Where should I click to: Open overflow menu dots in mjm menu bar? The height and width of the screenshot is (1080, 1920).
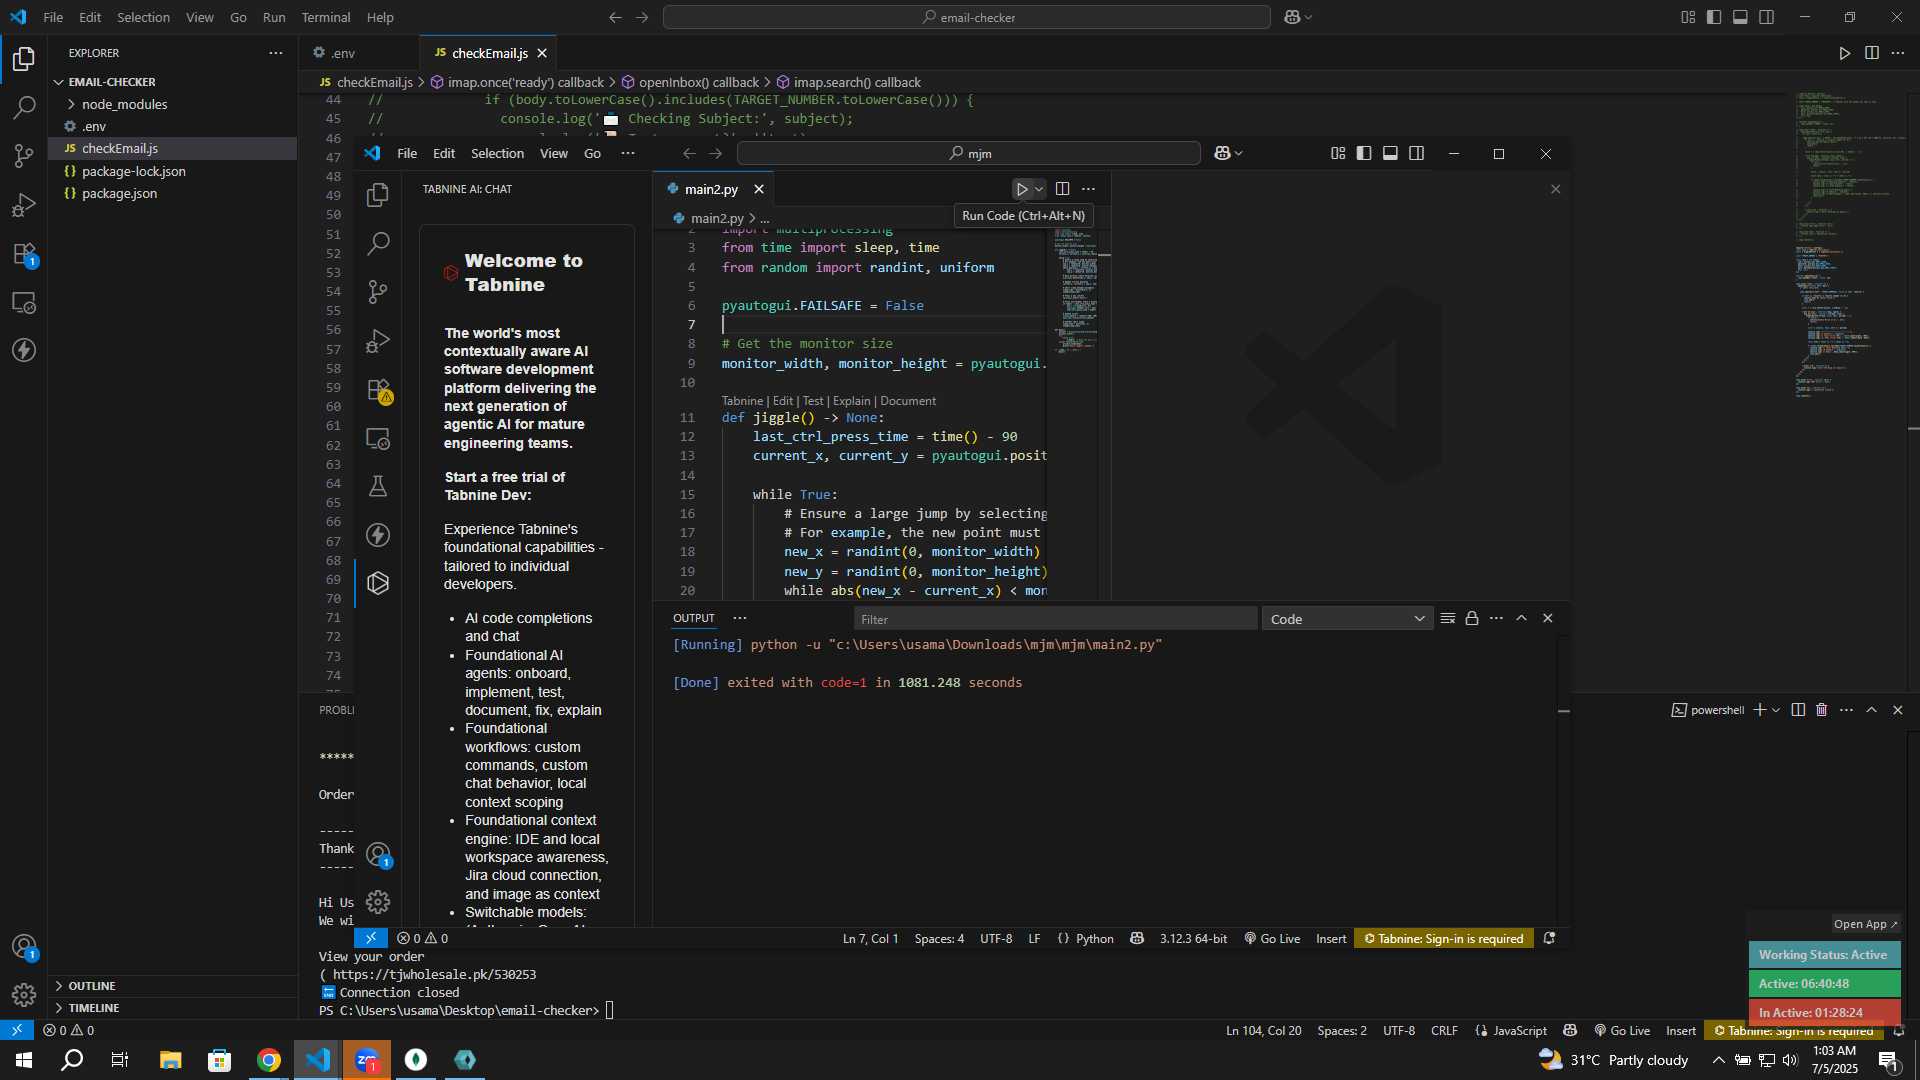[628, 153]
